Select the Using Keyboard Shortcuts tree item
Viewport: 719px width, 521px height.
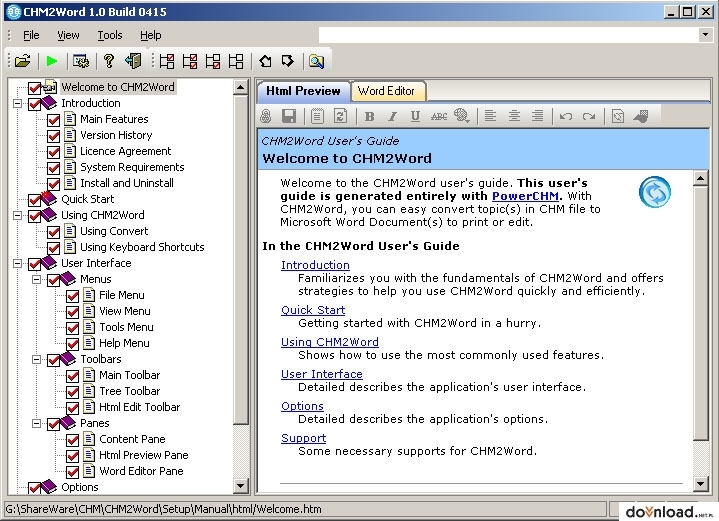tap(142, 247)
